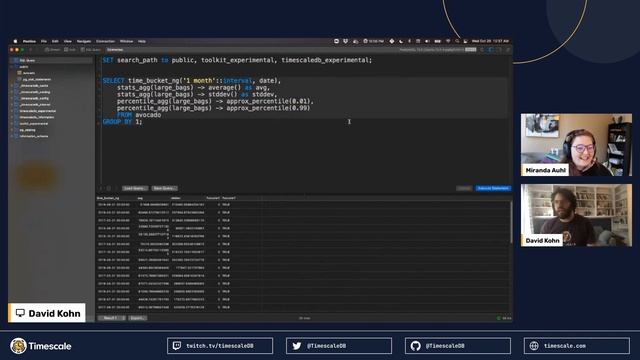Click the Do Not Disturb moon icon
Screen dimensions: 640x360
[401, 41]
